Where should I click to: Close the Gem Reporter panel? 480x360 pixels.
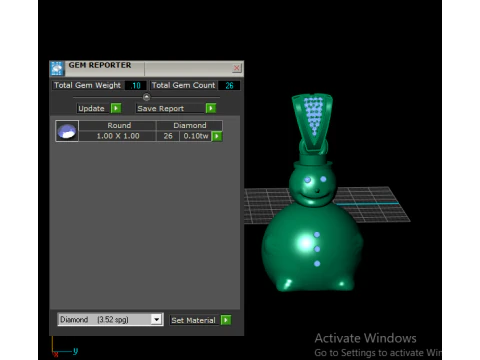237,68
